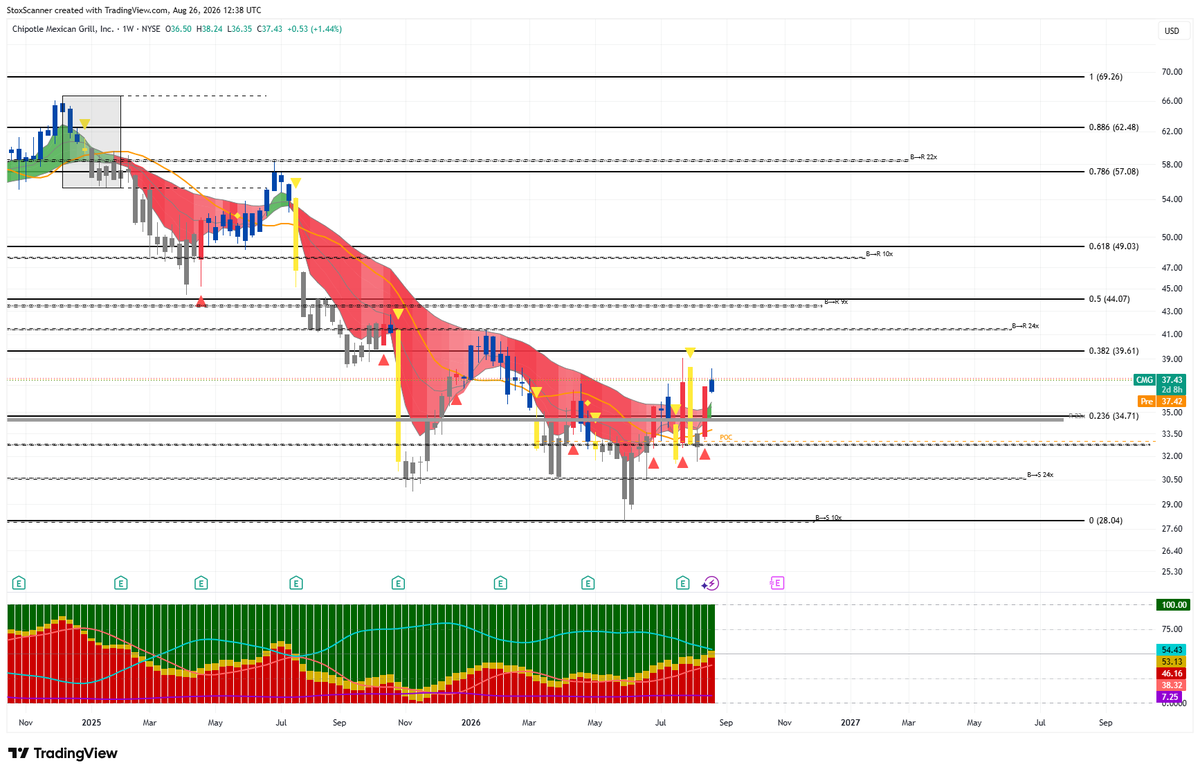Open the earnings marker near February 2025
Screen dimensions: 1200x774
(x=121, y=581)
